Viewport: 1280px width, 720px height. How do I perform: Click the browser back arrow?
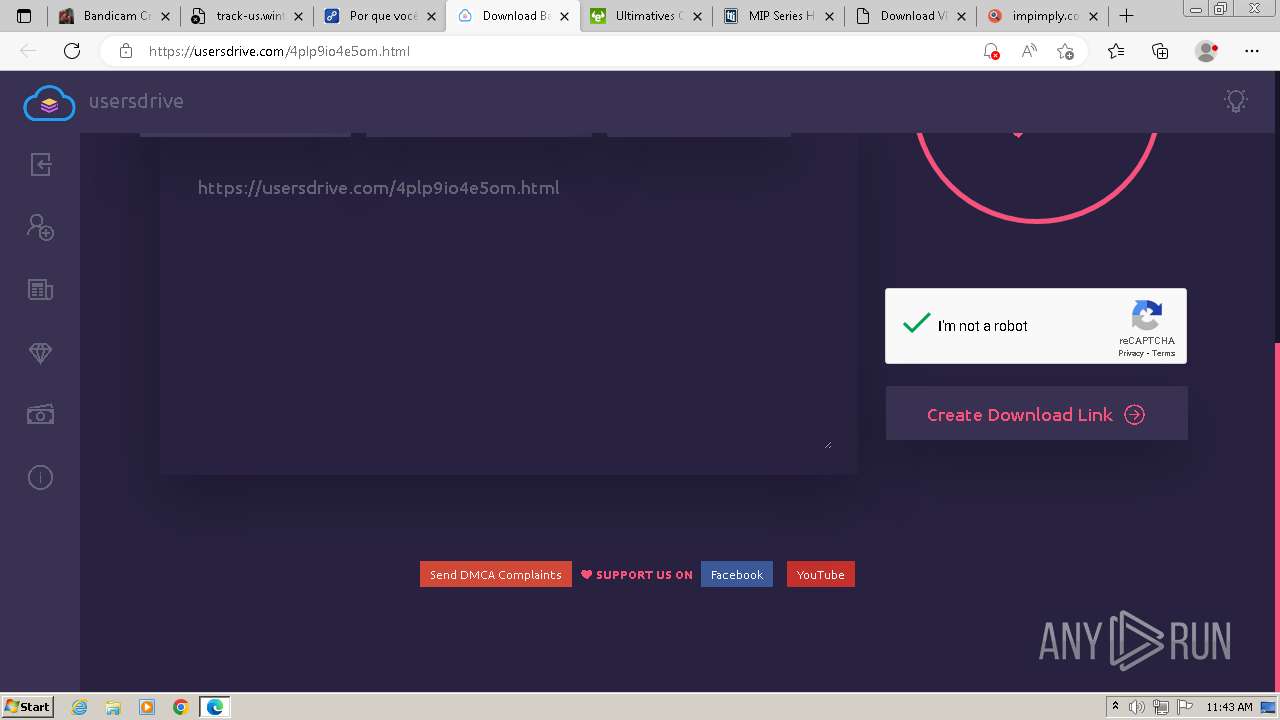pyautogui.click(x=28, y=51)
